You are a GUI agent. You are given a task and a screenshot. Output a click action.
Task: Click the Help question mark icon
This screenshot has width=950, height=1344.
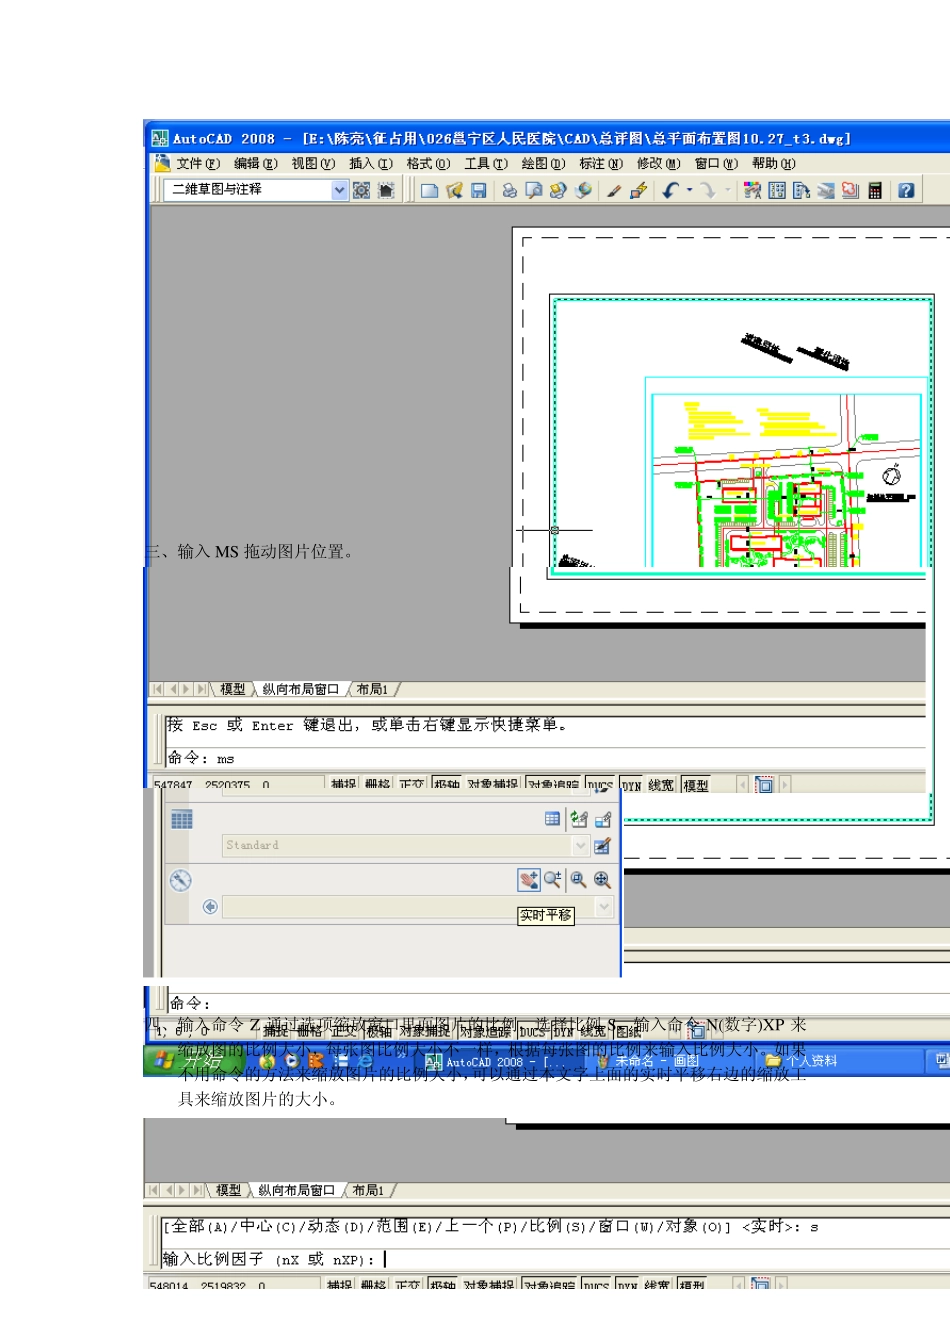click(906, 190)
